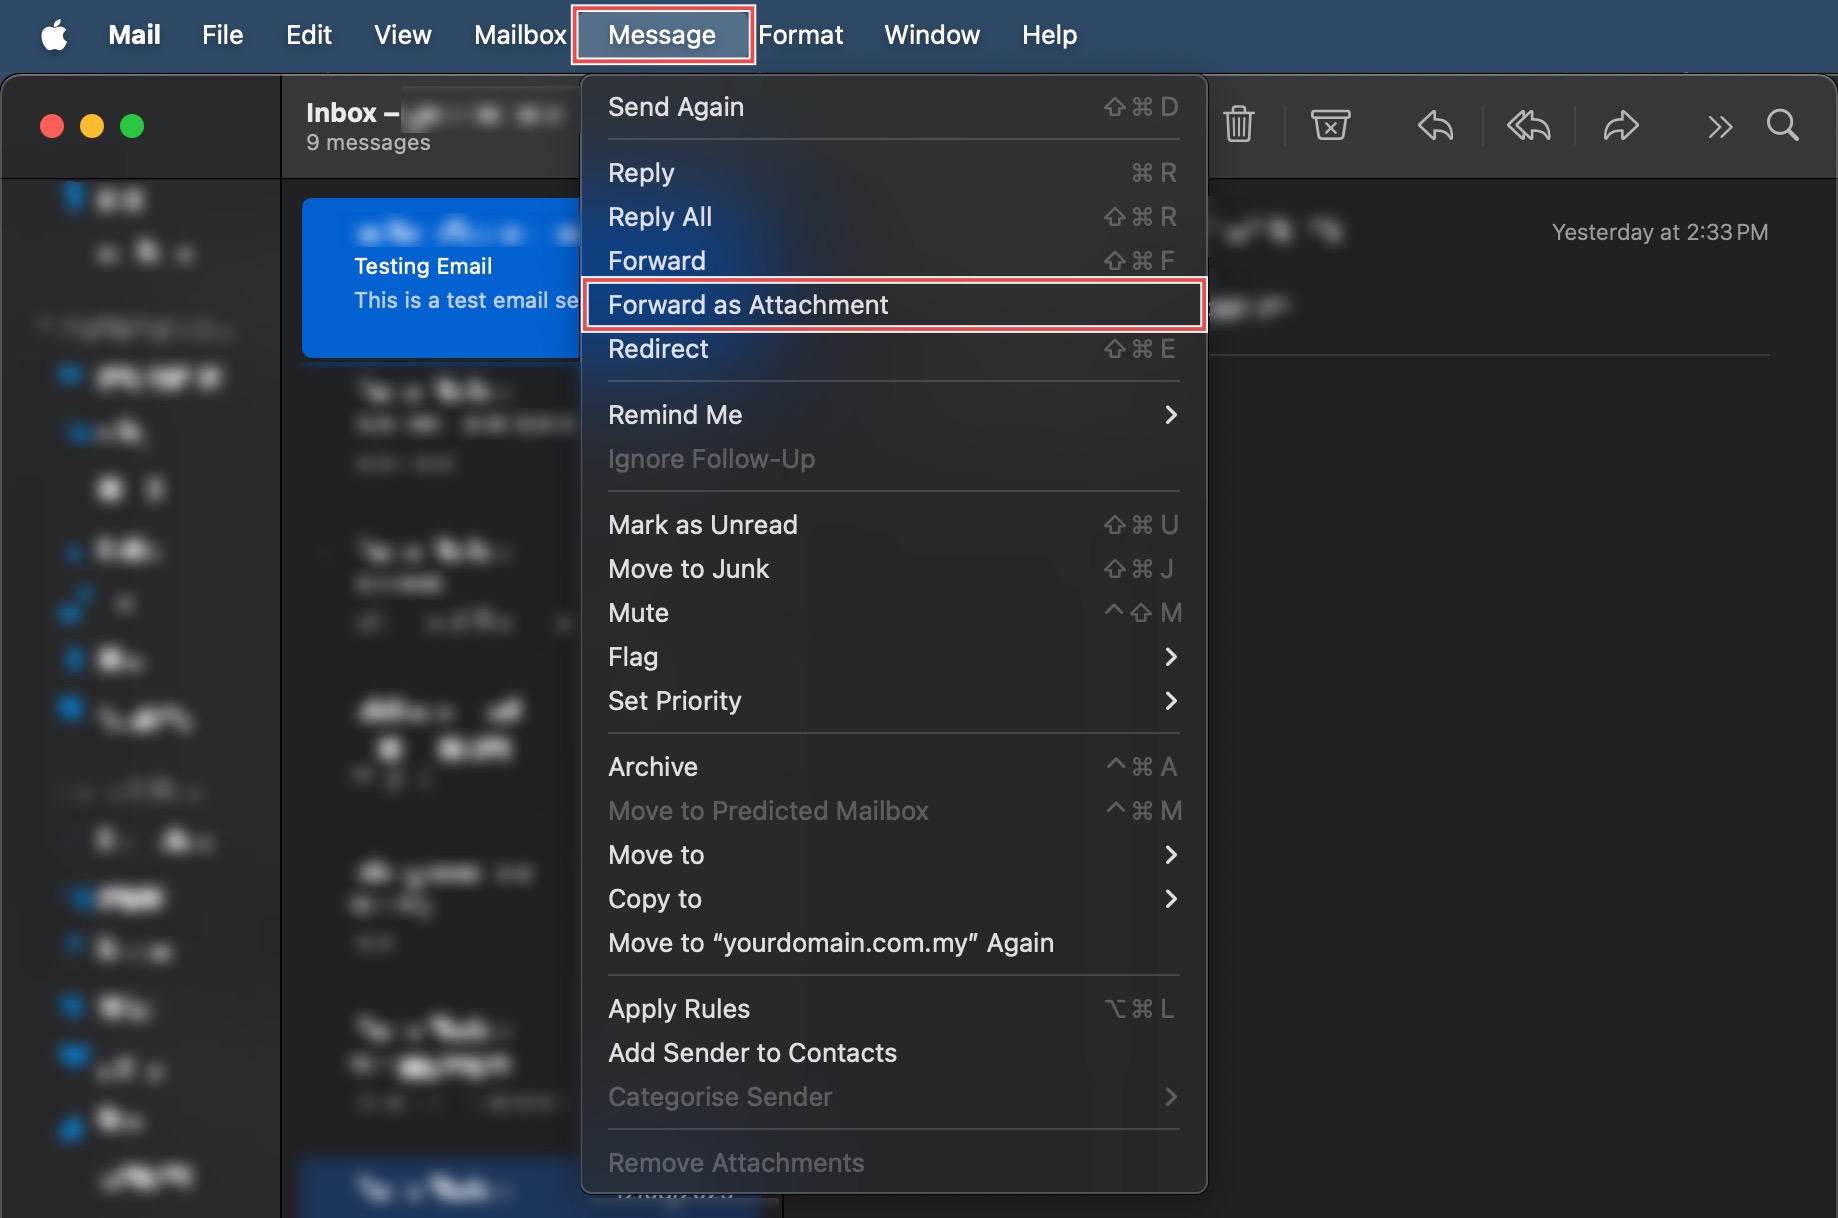The width and height of the screenshot is (1838, 1218).
Task: Open the Mailbox menu
Action: click(x=520, y=36)
